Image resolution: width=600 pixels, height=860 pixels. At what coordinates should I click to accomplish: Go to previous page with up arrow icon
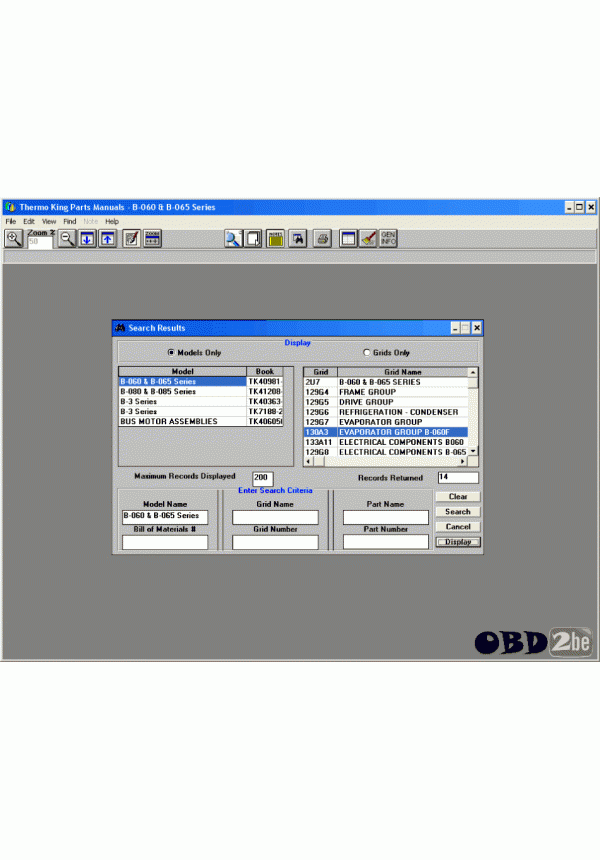(x=107, y=238)
